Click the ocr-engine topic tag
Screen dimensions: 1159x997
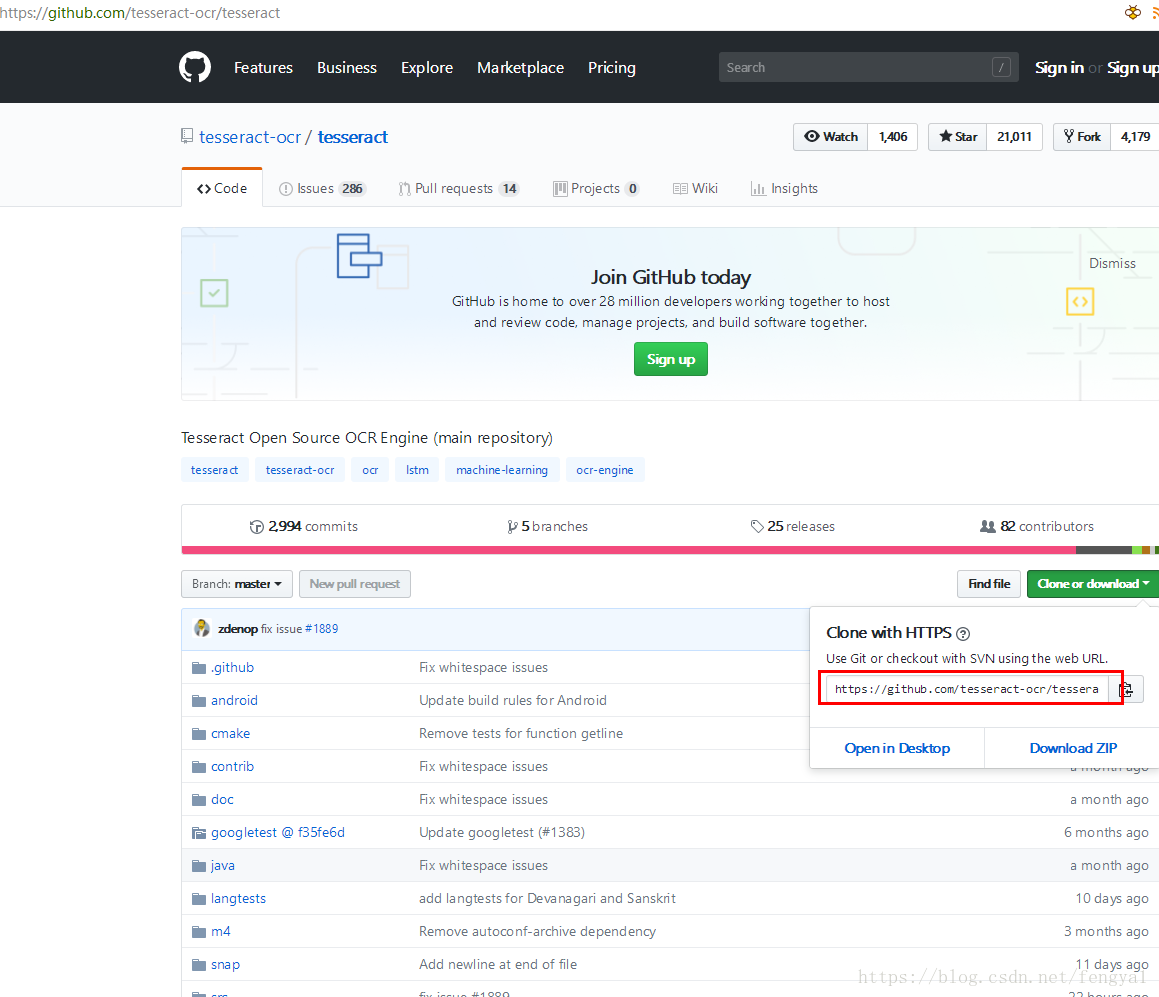[605, 470]
